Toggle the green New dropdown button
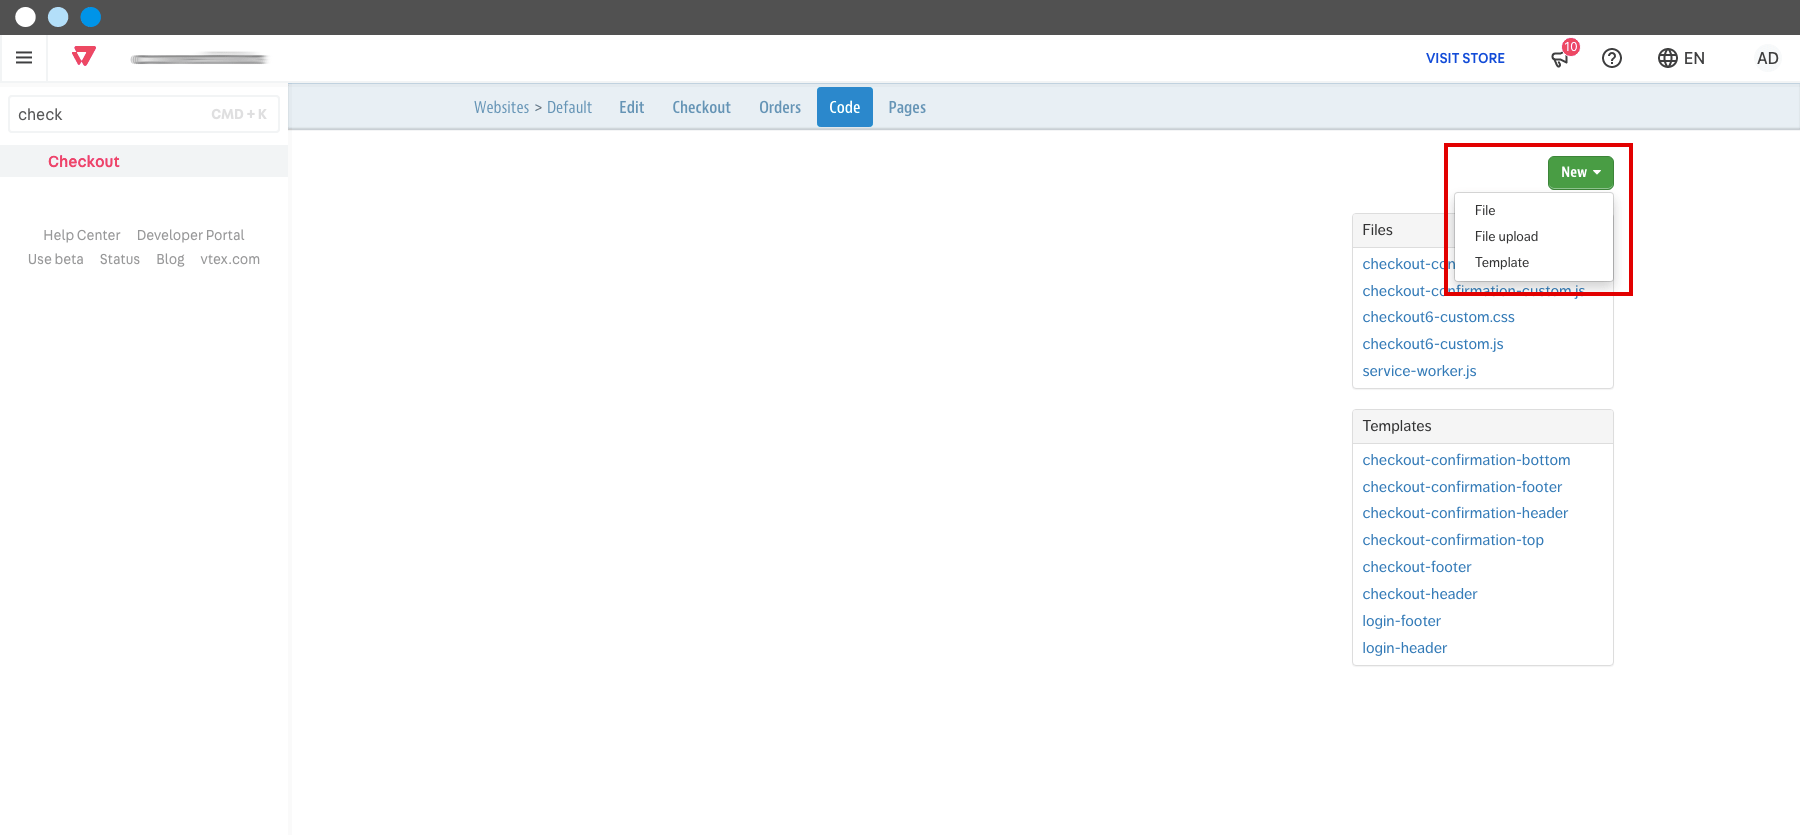The image size is (1800, 835). (x=1580, y=172)
